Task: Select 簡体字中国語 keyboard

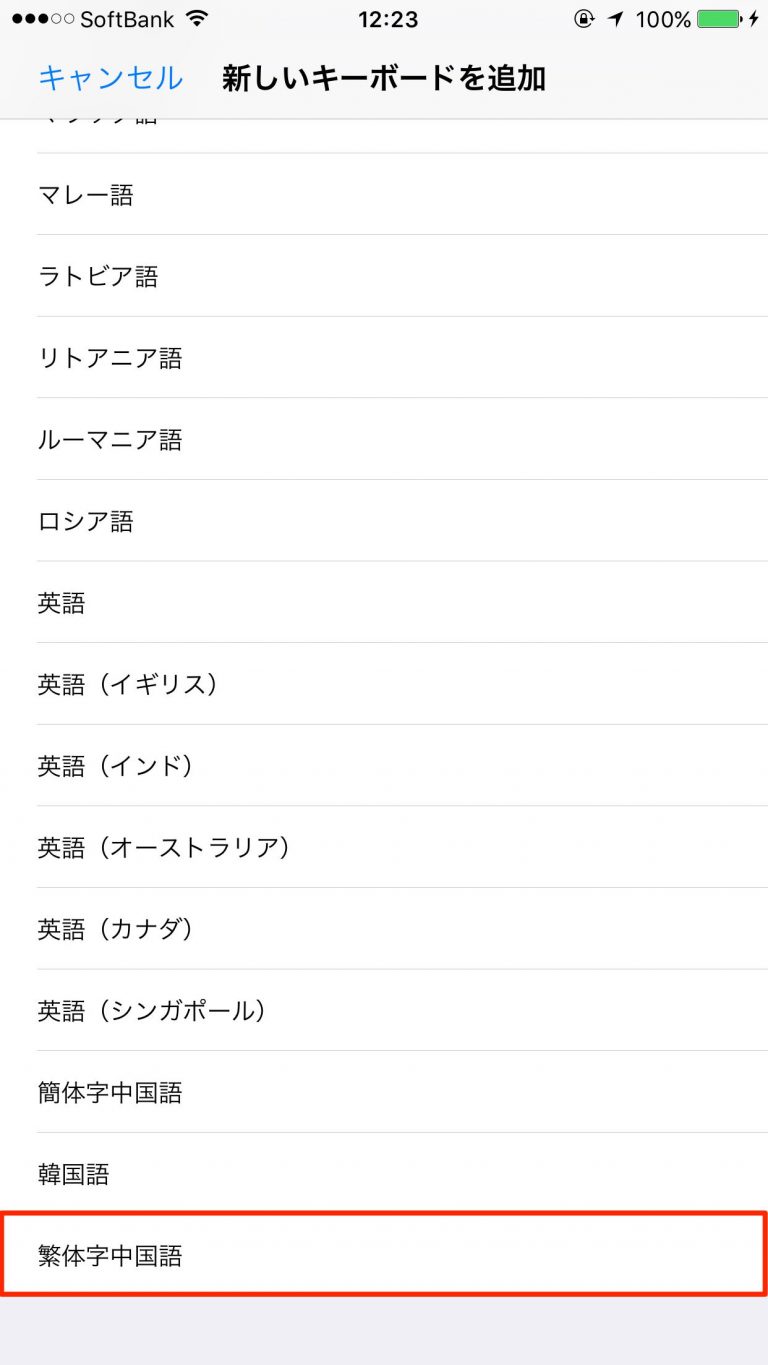Action: point(110,1093)
